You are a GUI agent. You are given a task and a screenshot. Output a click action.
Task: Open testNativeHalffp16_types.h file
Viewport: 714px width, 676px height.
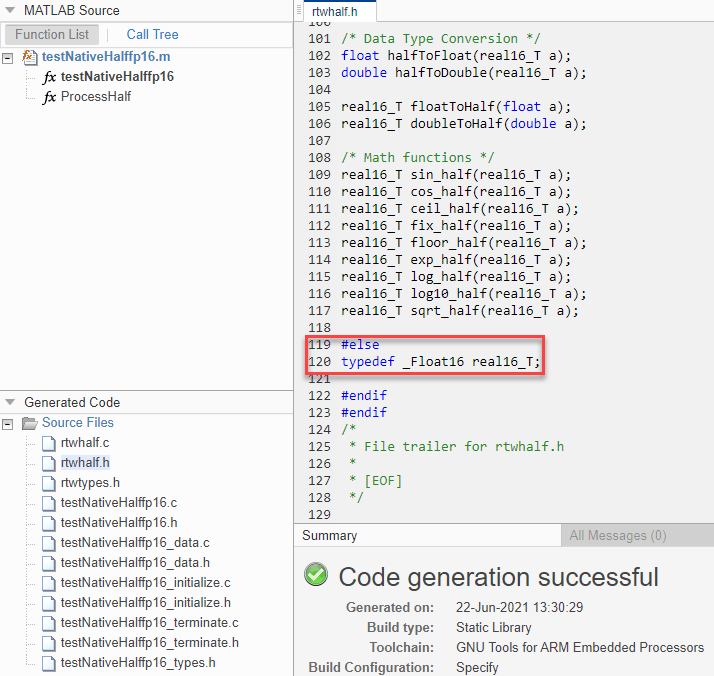coord(138,663)
